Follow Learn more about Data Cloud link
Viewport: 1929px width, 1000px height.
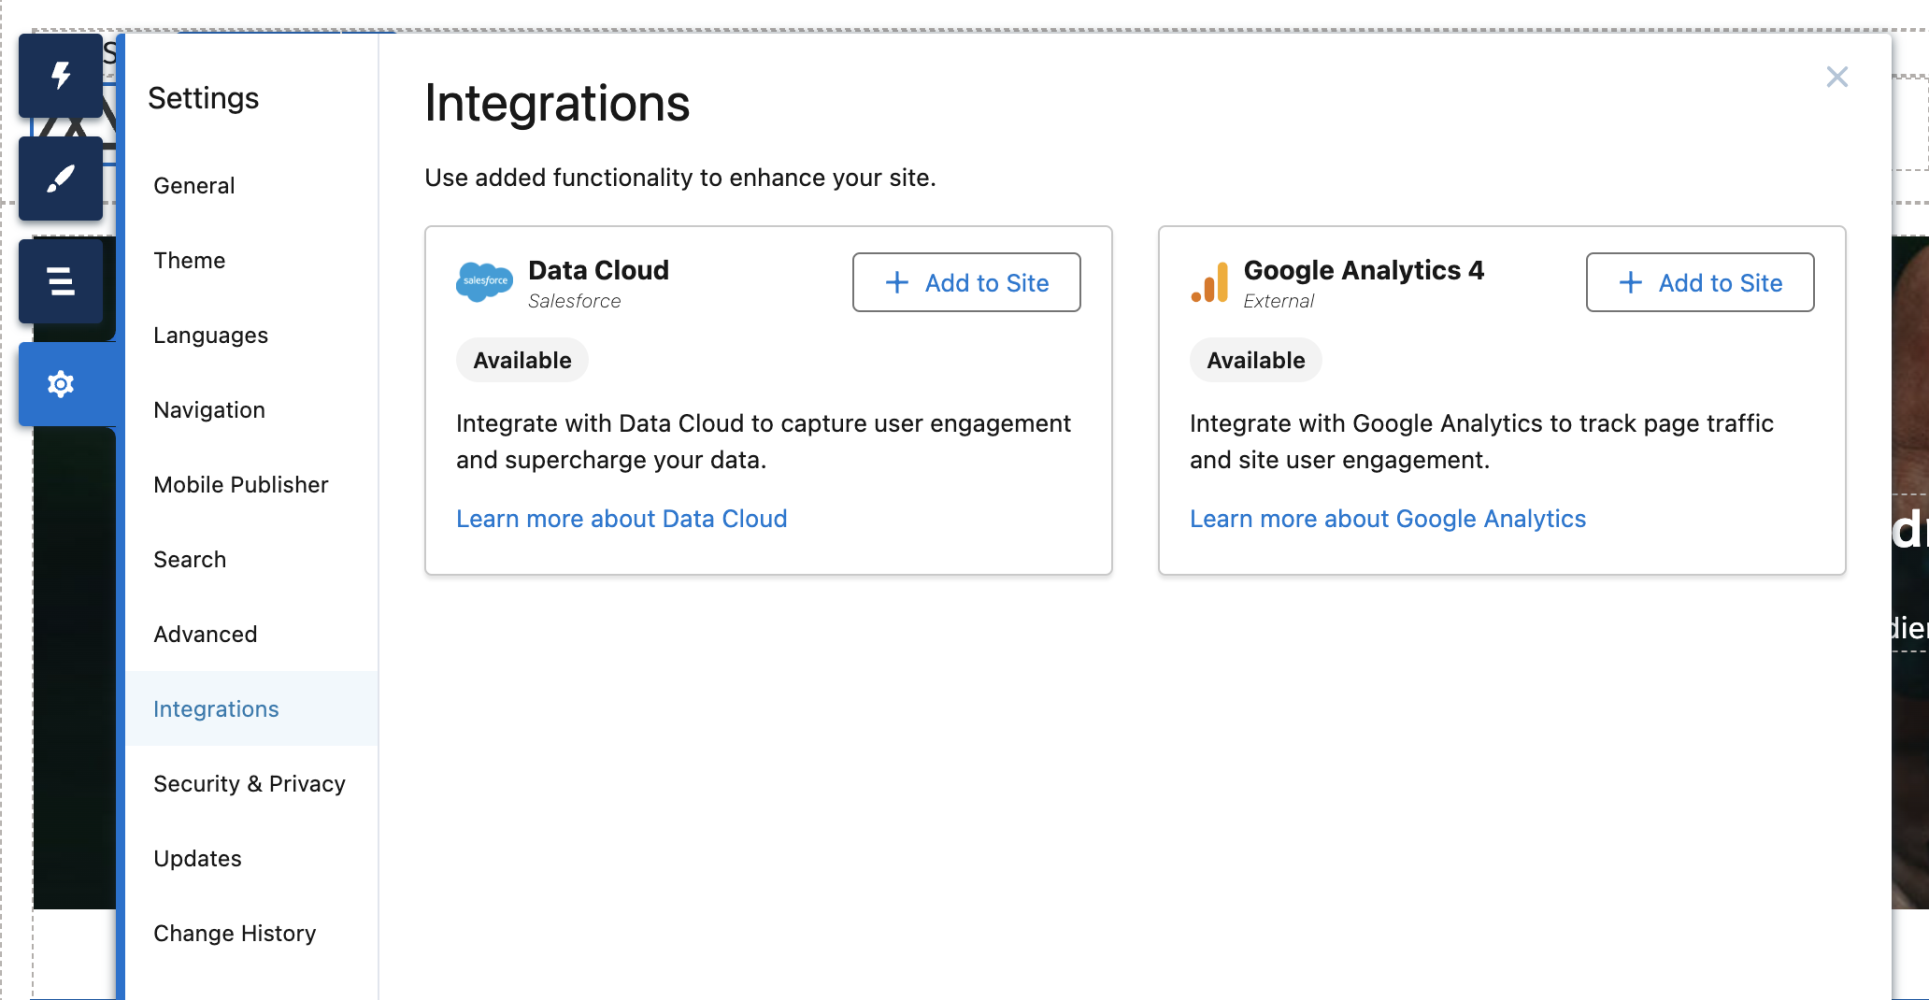pos(621,519)
